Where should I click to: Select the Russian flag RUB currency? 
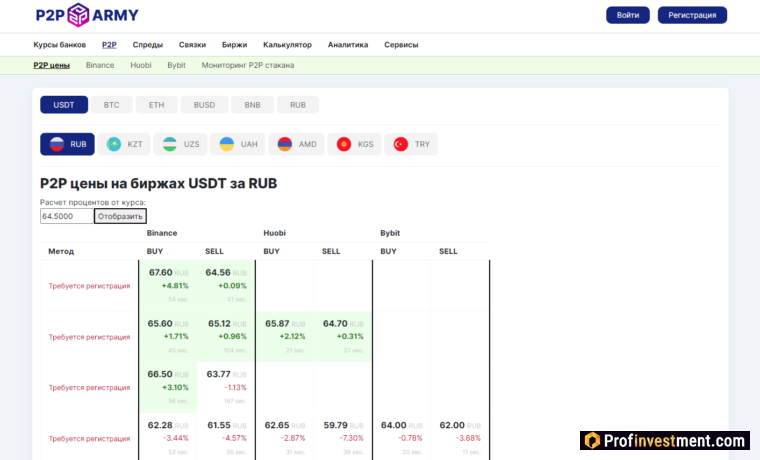coord(67,144)
